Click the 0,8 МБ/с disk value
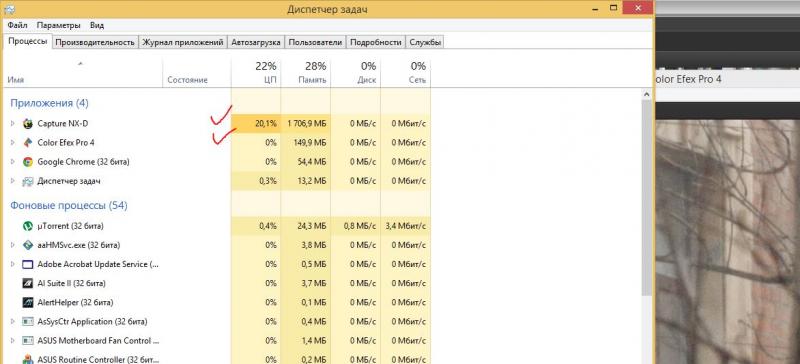The height and width of the screenshot is (364, 800). (x=359, y=226)
